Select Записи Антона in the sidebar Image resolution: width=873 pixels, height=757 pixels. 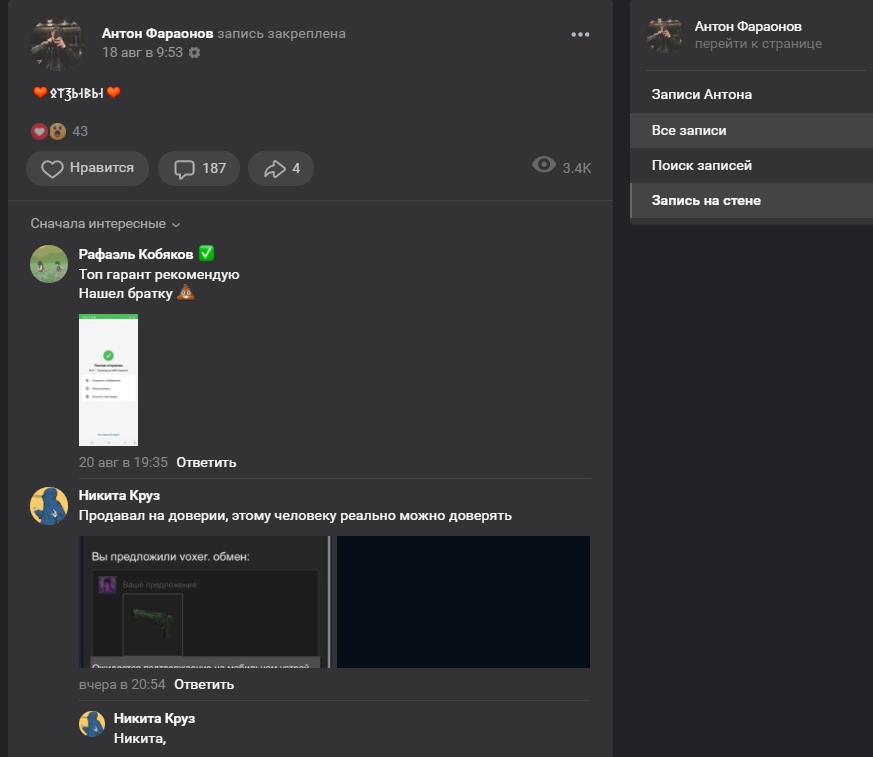point(701,95)
